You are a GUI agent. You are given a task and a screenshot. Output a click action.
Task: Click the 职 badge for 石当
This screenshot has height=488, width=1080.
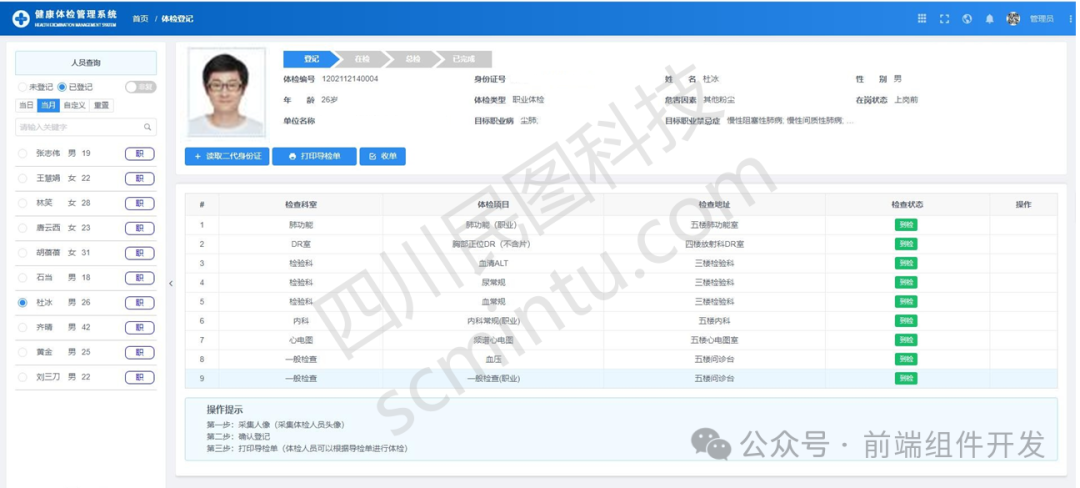[x=140, y=277]
